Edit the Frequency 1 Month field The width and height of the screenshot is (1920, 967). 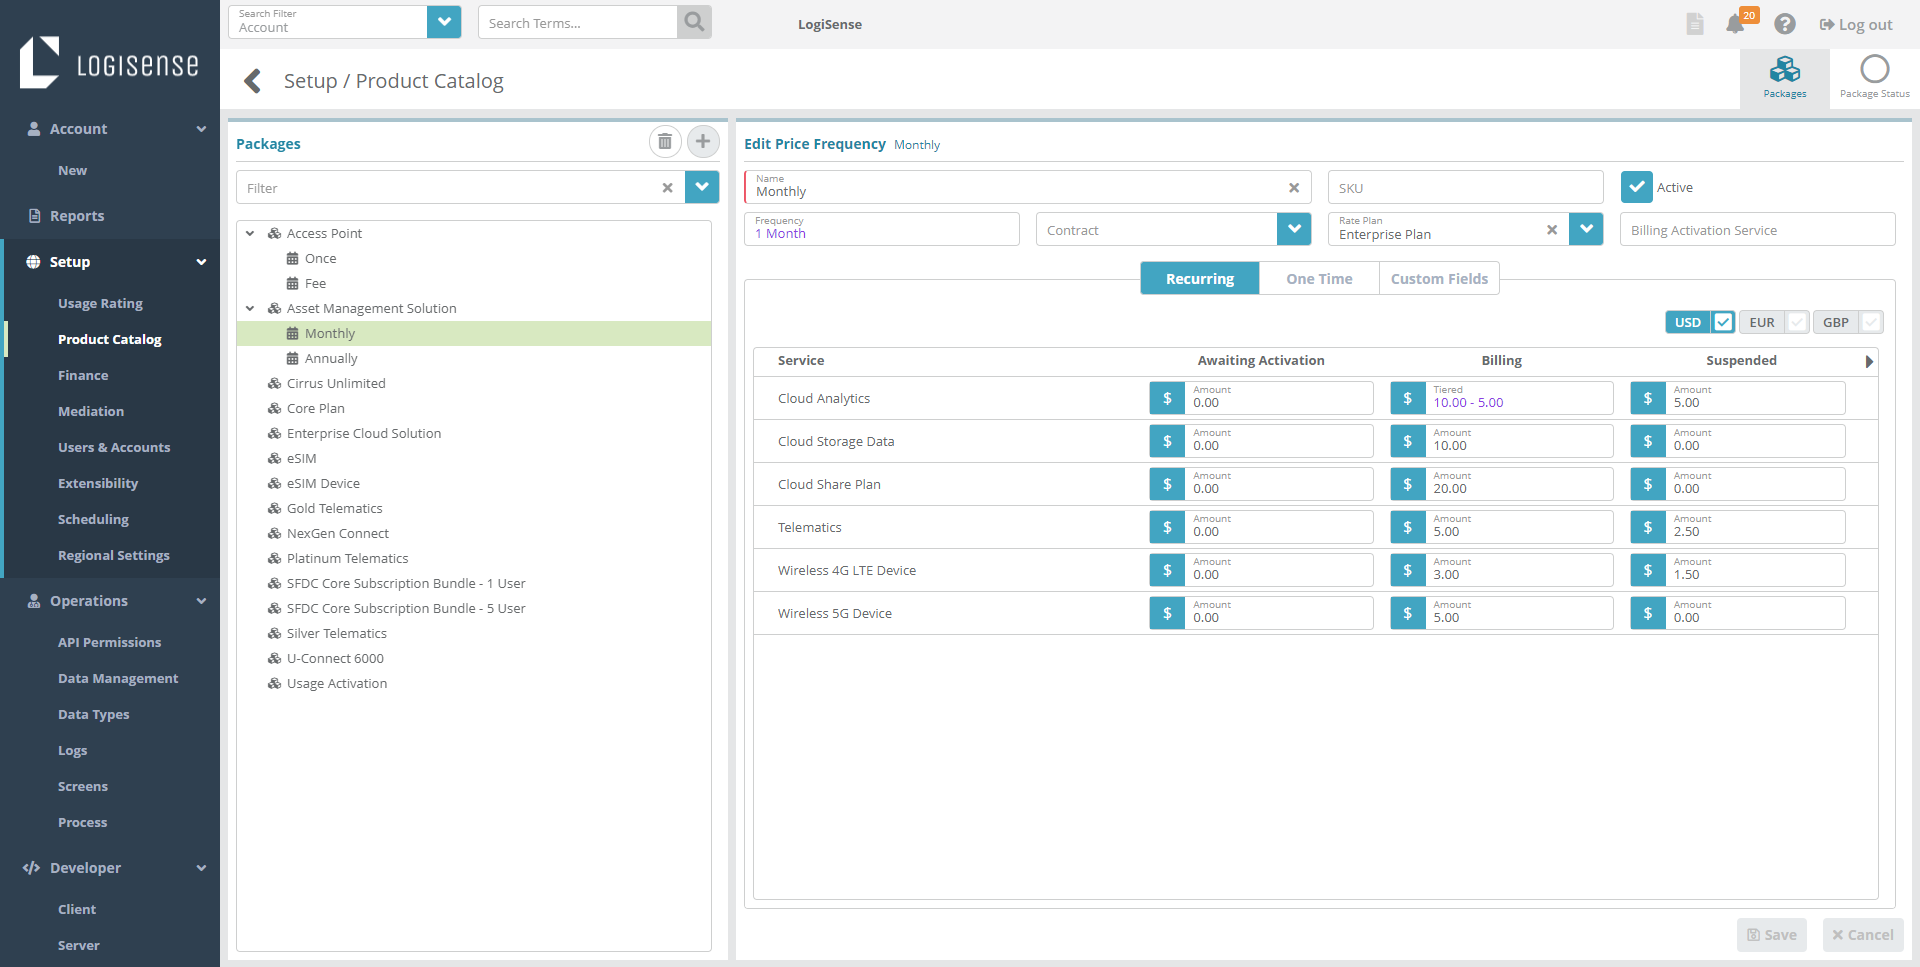[x=882, y=229]
